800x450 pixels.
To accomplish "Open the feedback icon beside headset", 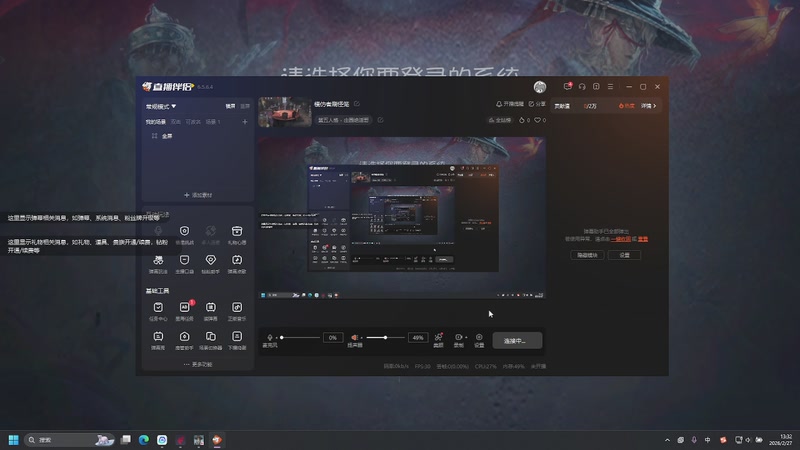I will pos(596,87).
